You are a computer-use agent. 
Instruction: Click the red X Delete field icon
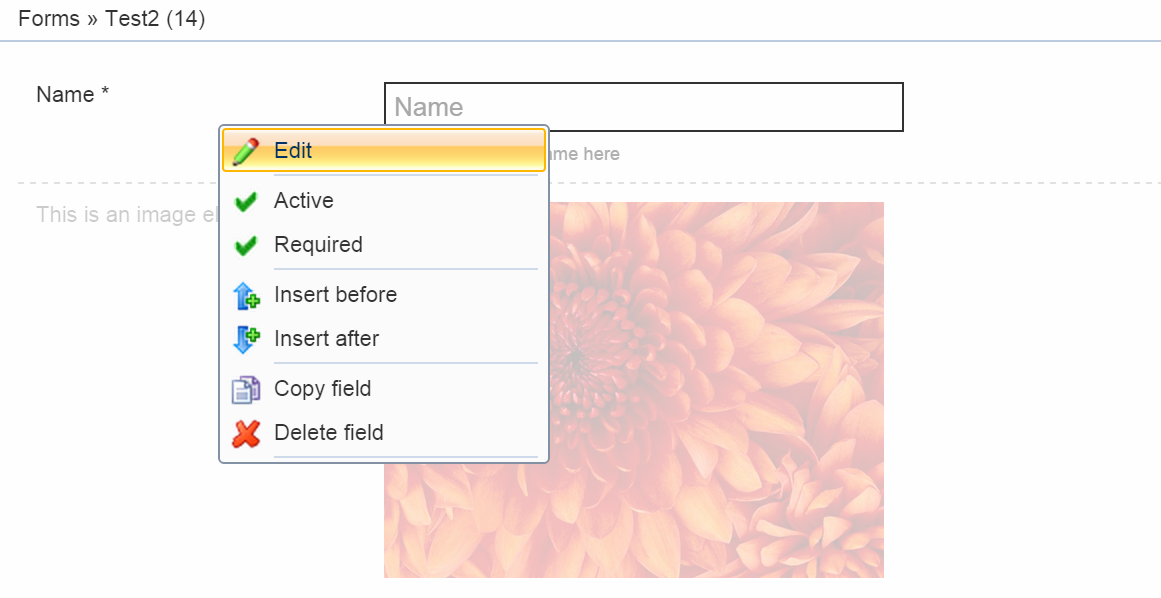point(245,433)
